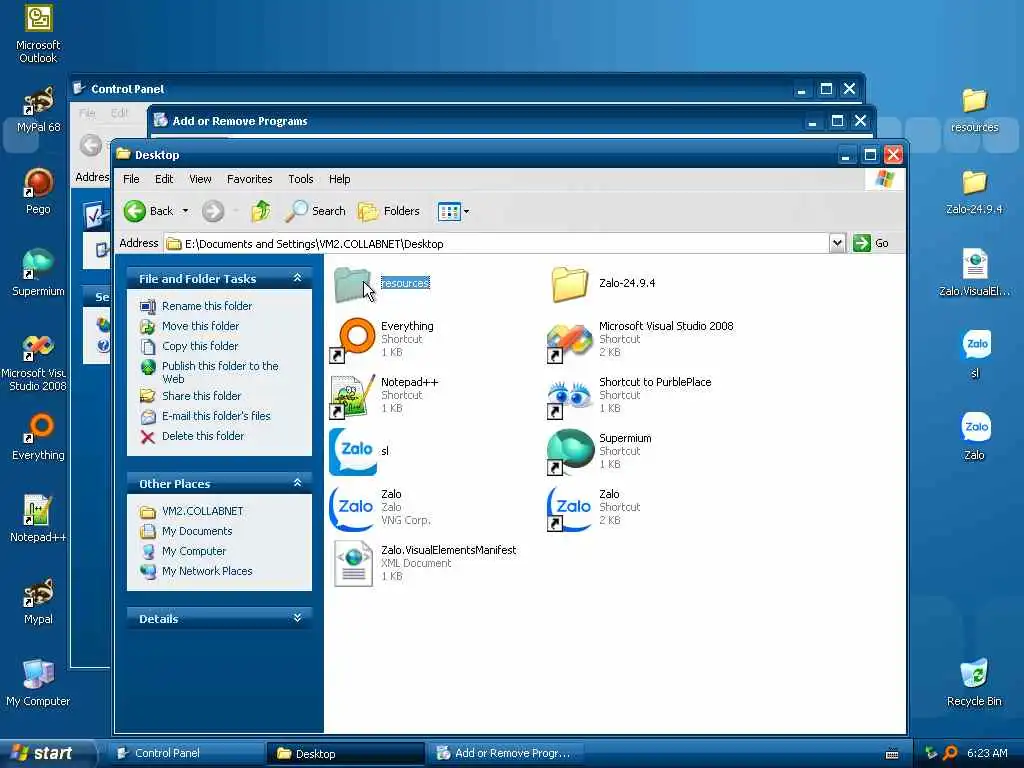Viewport: 1024px width, 768px height.
Task: Open the File menu
Action: tap(131, 179)
